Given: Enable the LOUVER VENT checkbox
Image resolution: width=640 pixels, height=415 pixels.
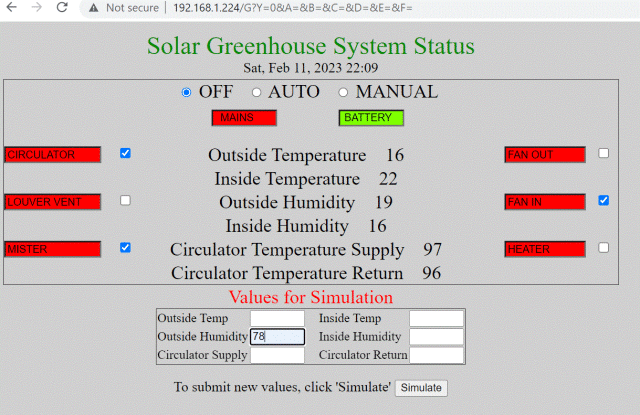Looking at the screenshot, I should [125, 200].
